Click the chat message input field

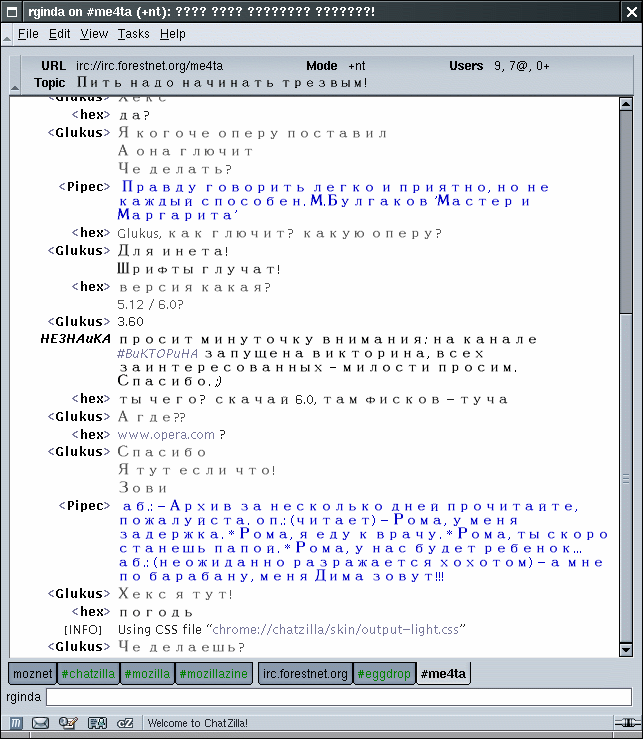(x=338, y=697)
